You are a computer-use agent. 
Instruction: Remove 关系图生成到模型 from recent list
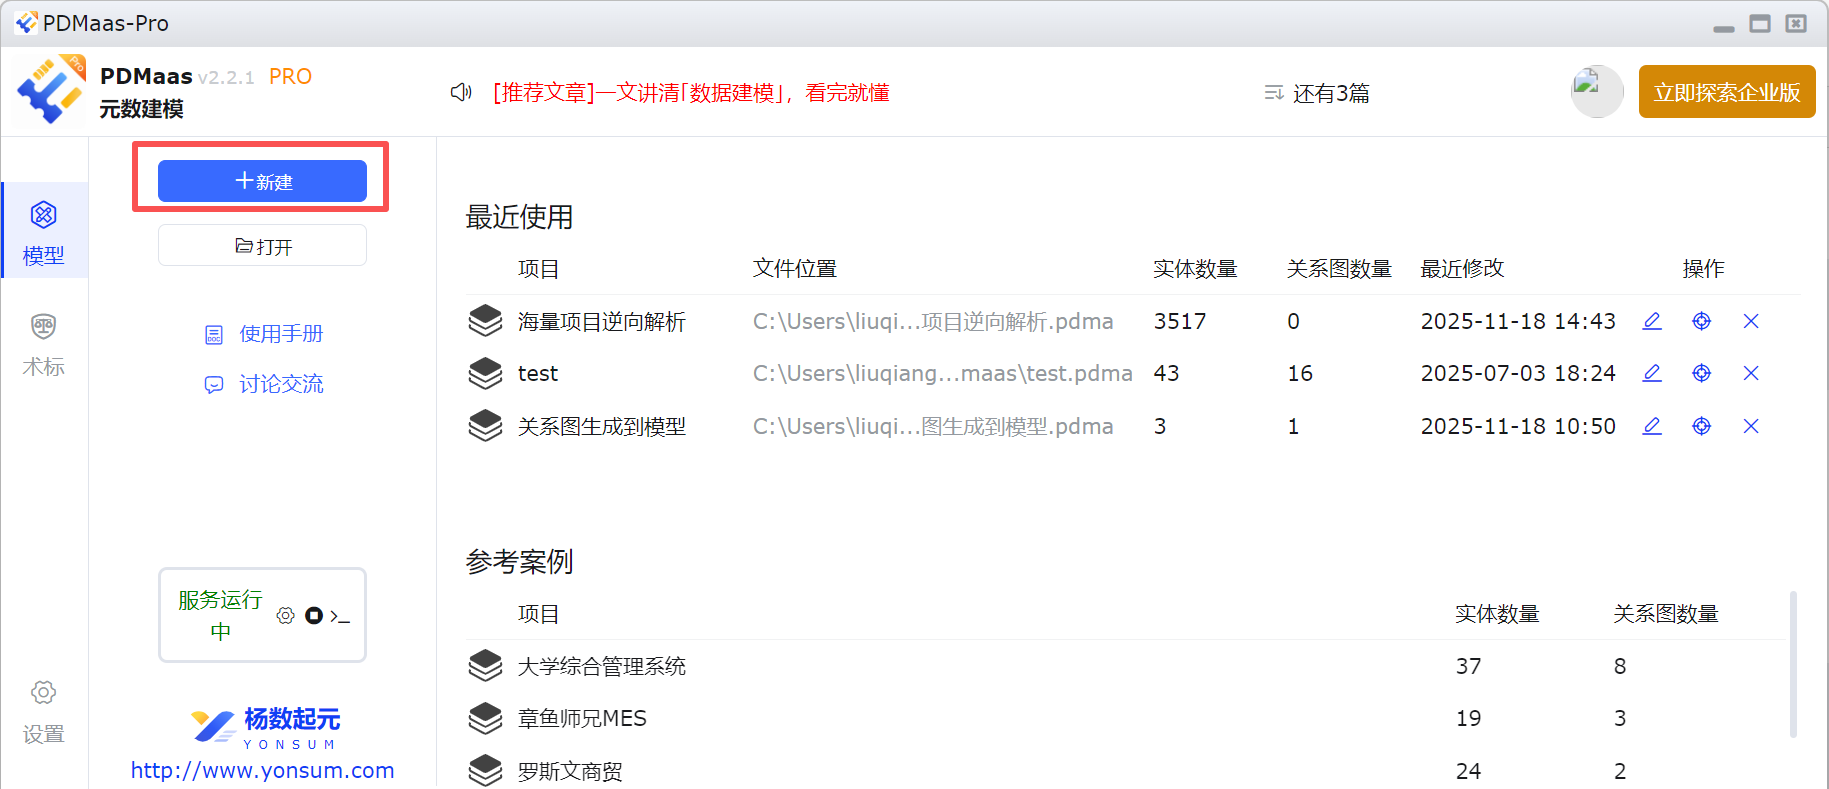[x=1750, y=426]
